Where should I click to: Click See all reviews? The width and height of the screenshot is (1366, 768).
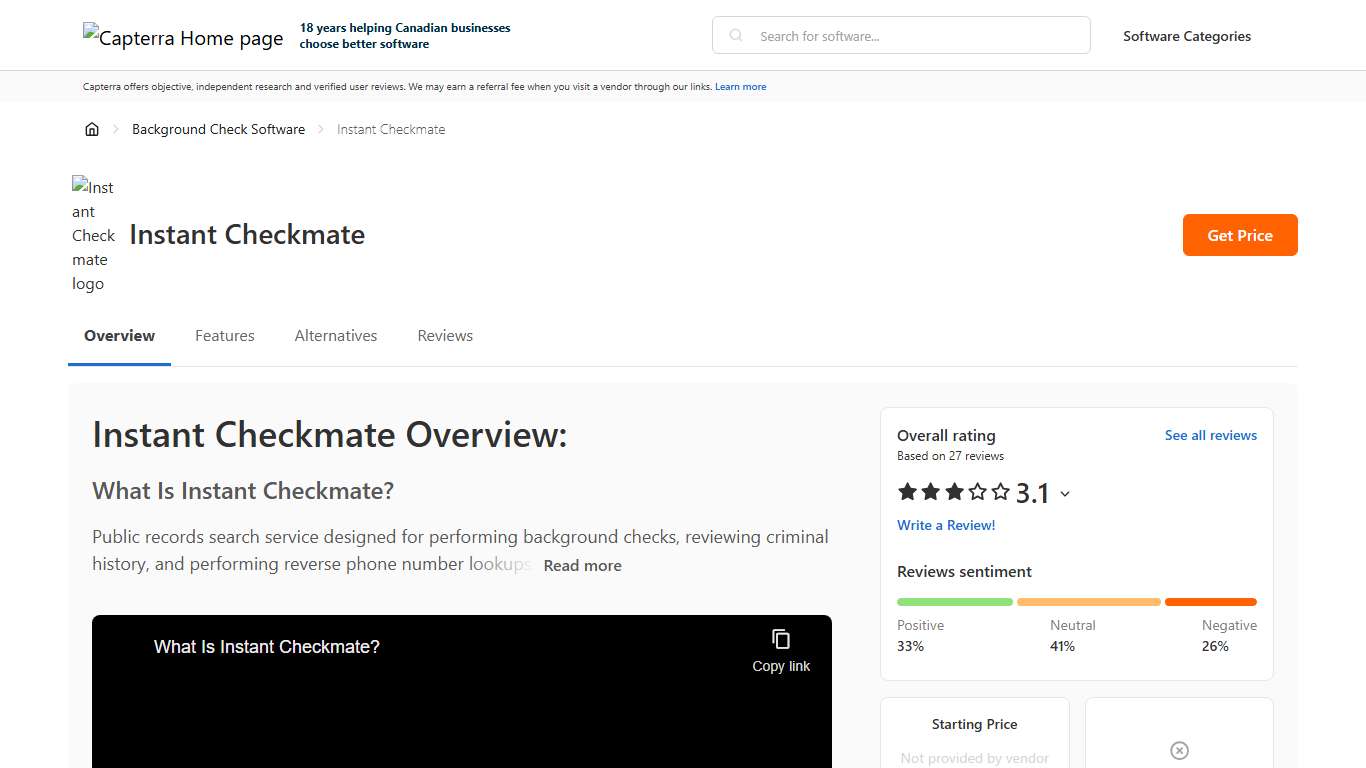coord(1211,435)
